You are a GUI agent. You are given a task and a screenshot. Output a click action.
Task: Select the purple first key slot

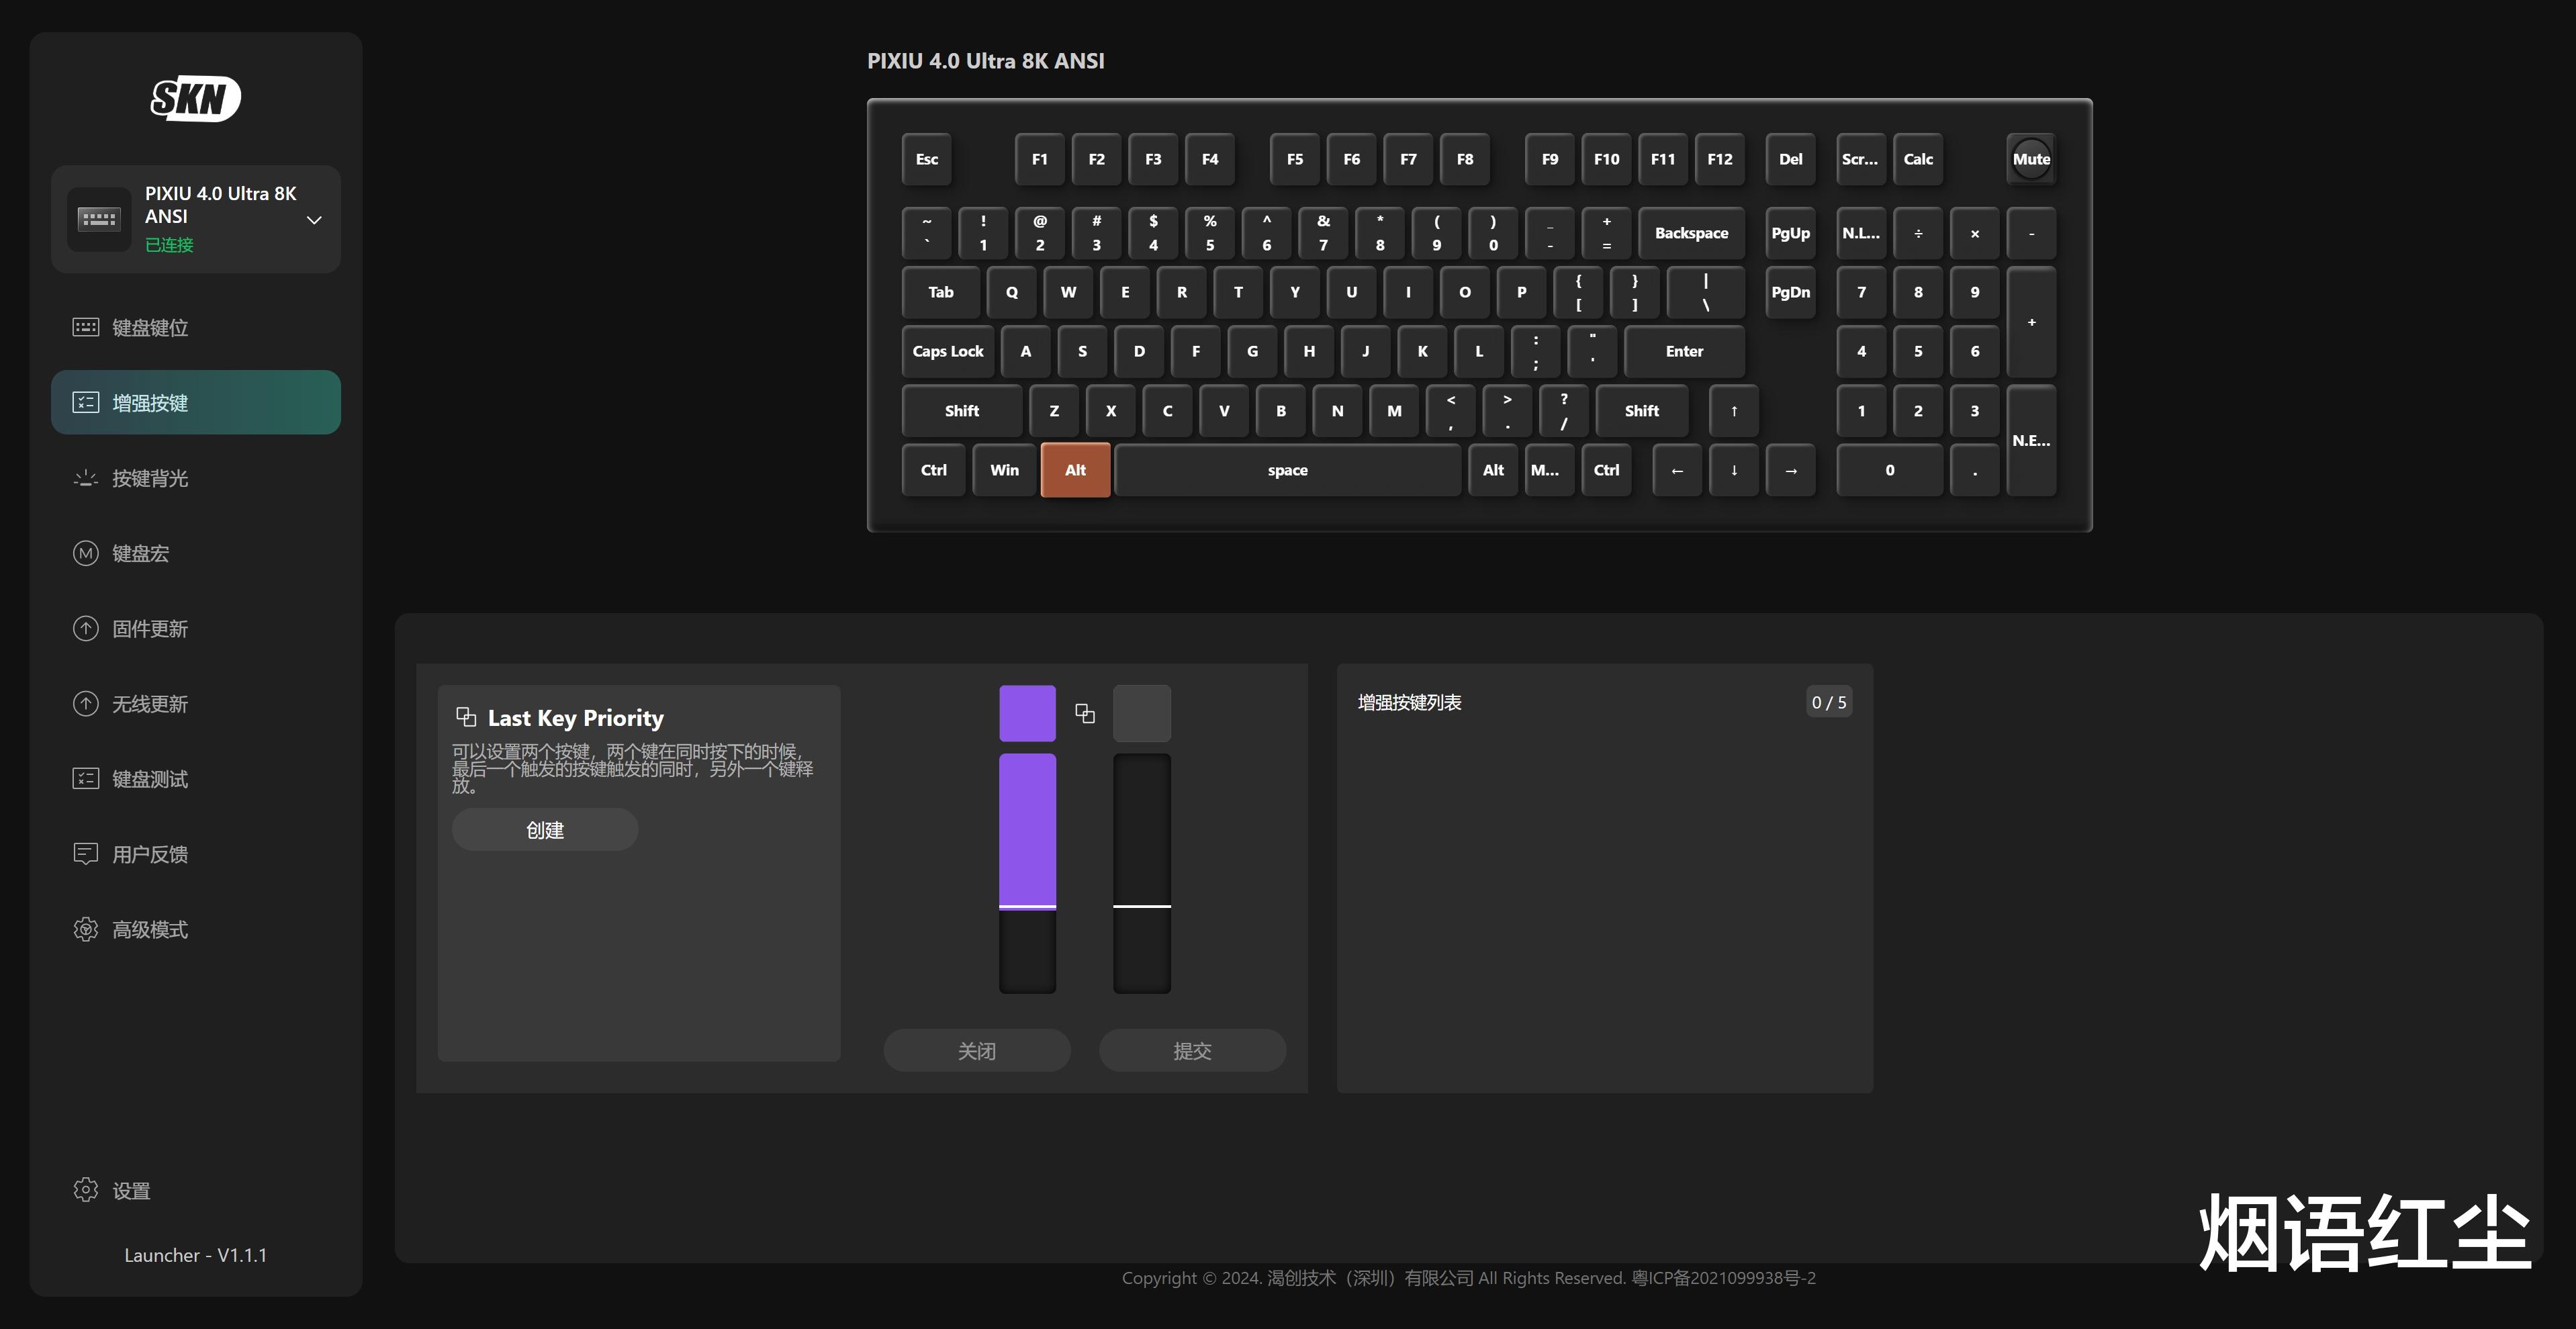(1027, 713)
